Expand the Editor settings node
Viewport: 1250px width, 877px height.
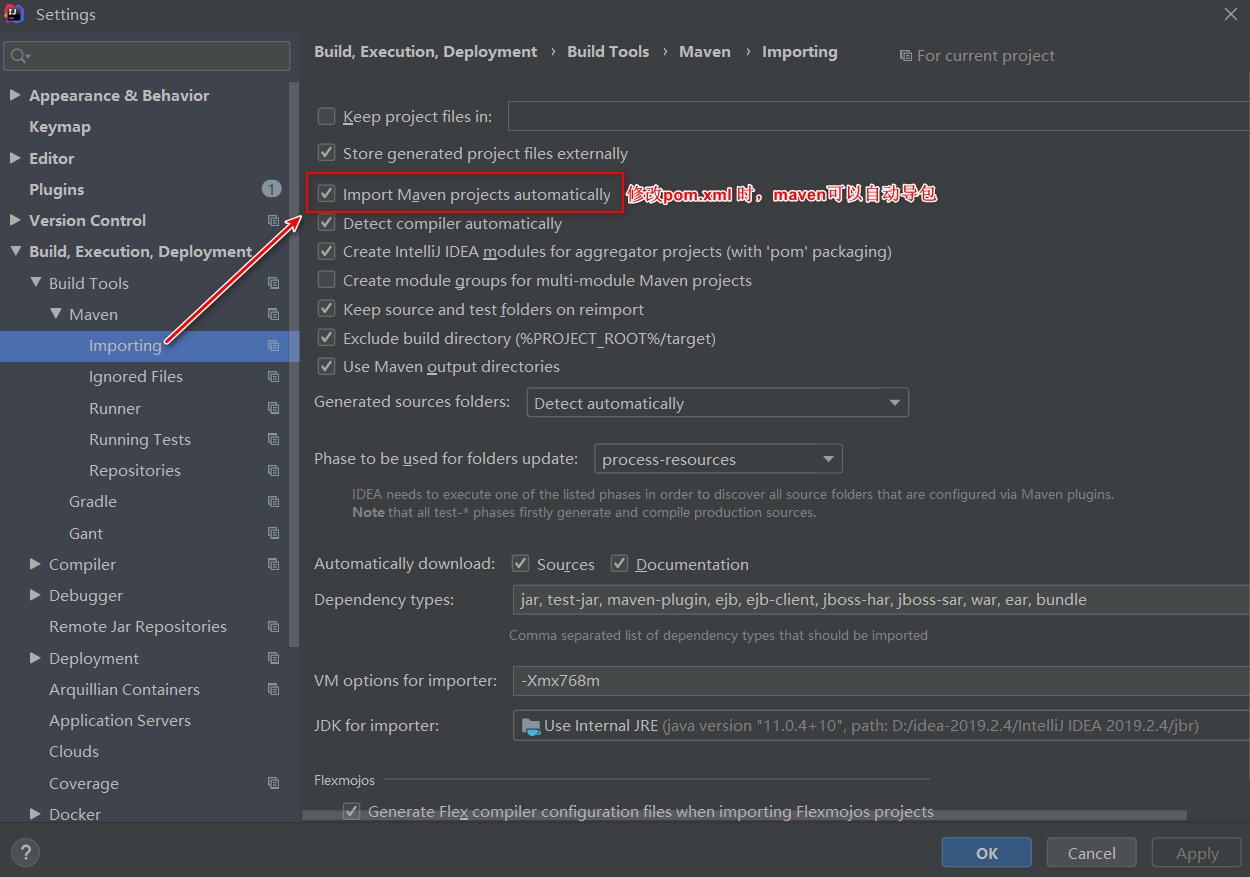coord(14,158)
